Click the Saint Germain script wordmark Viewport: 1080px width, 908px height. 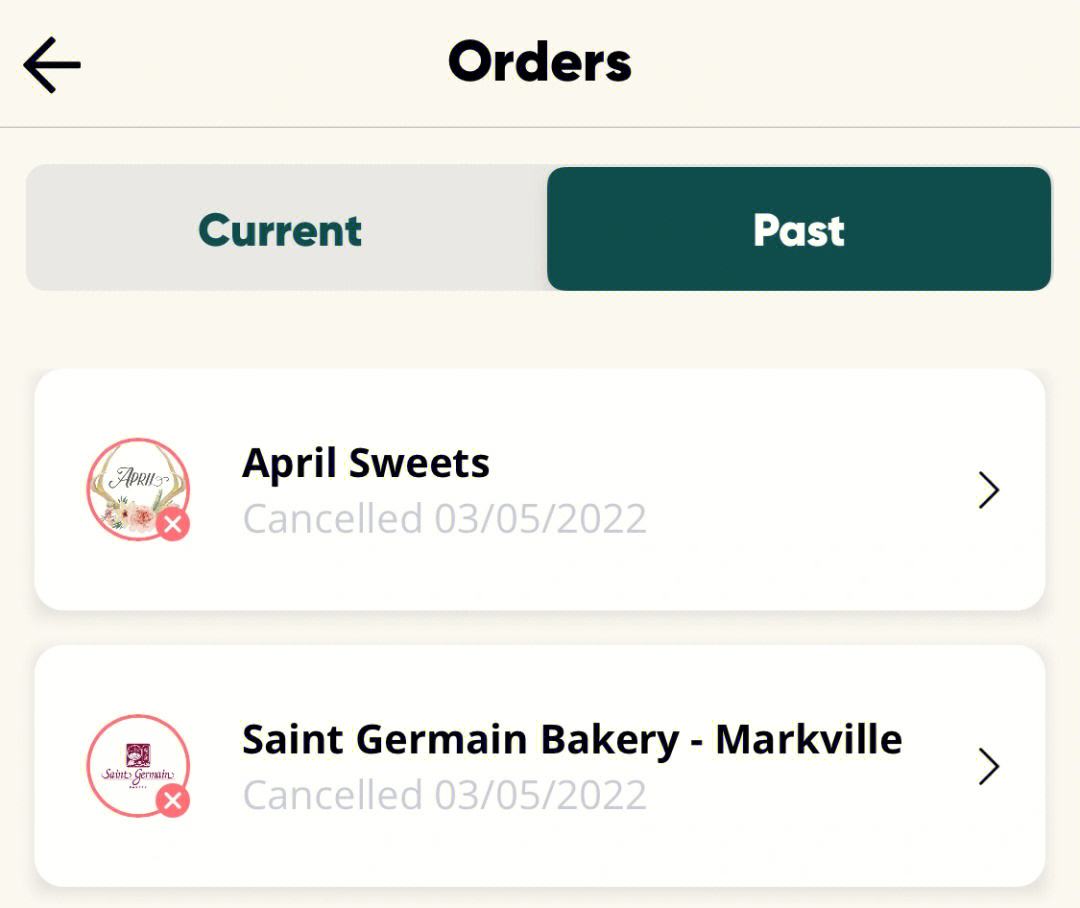click(x=138, y=775)
